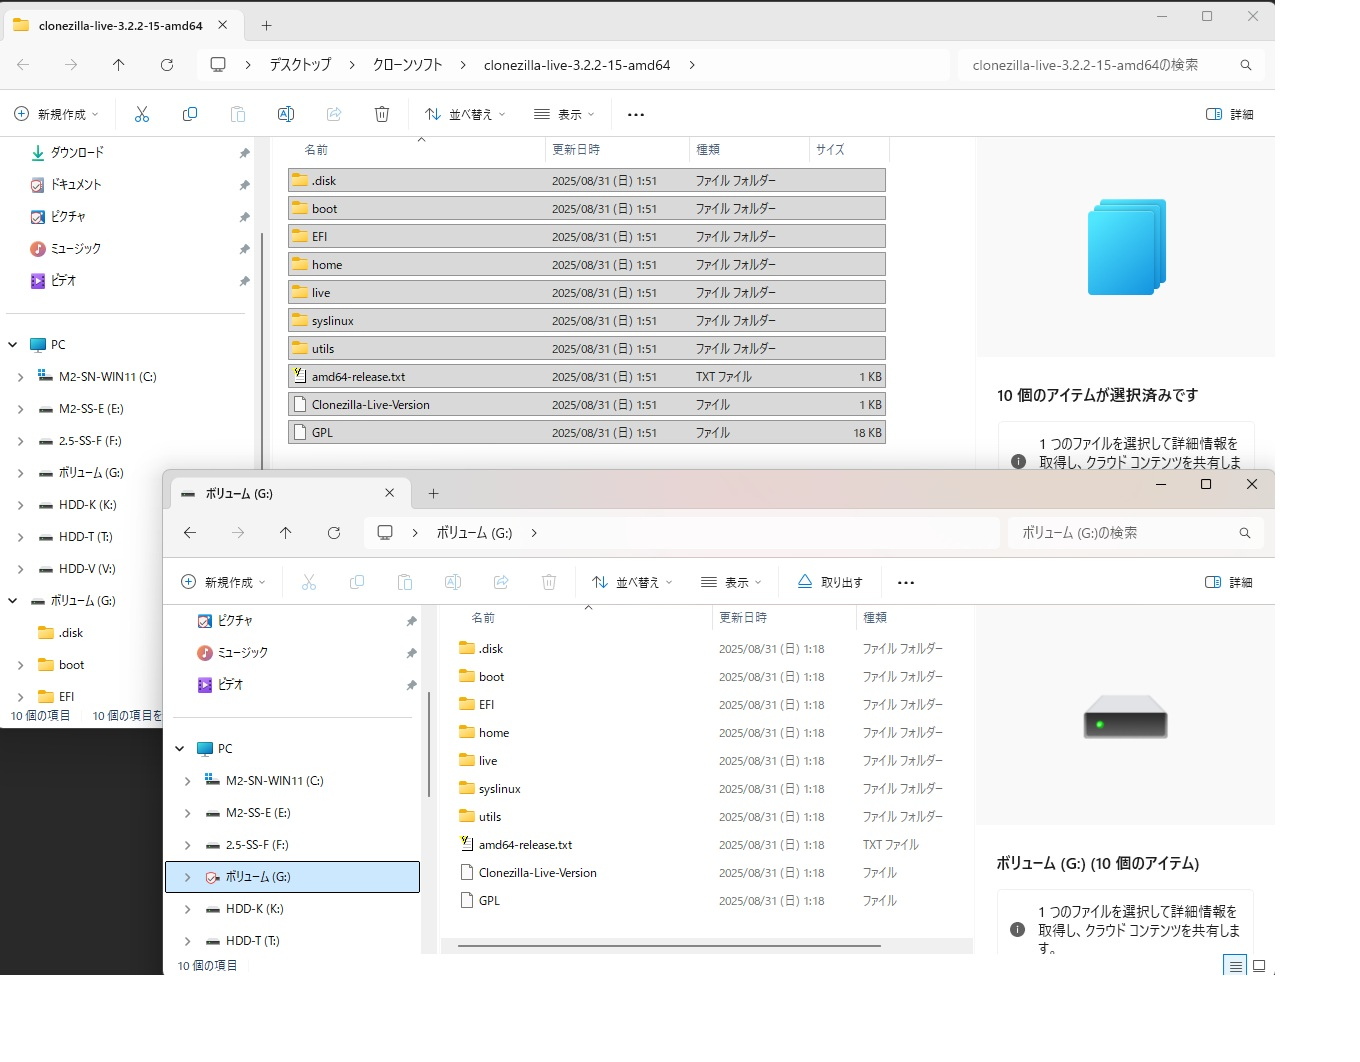Click デスクトップ in clonezilla breadcrumb
This screenshot has width=1360, height=1062.
pyautogui.click(x=300, y=65)
